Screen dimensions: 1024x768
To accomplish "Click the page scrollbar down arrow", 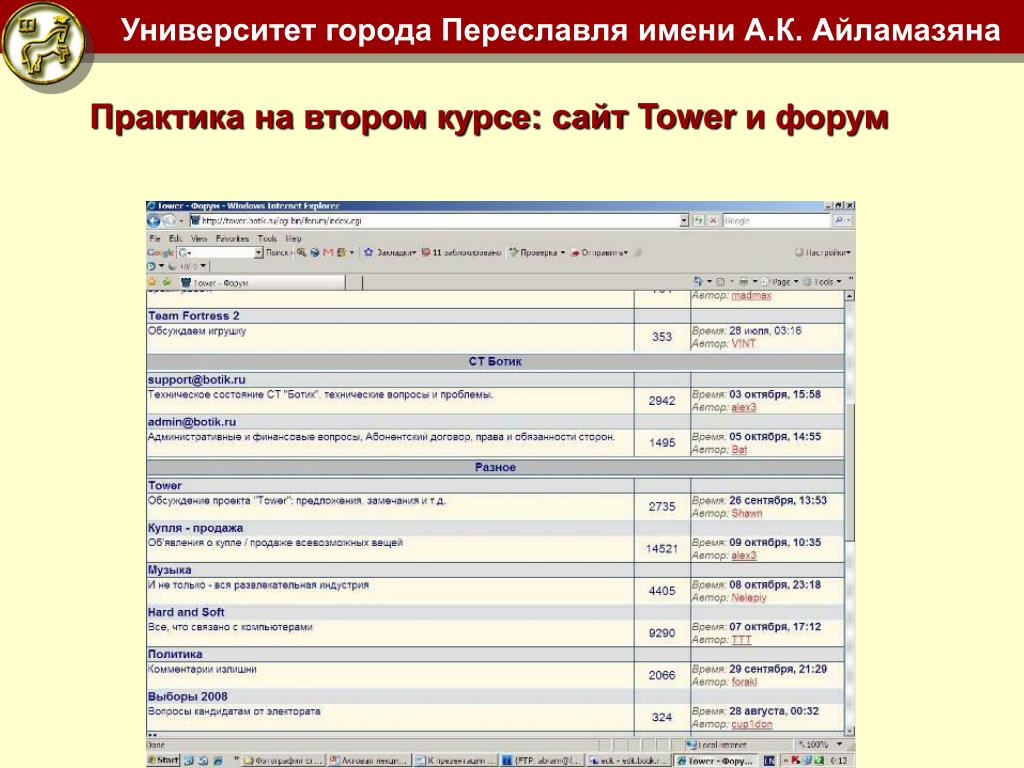I will point(850,731).
